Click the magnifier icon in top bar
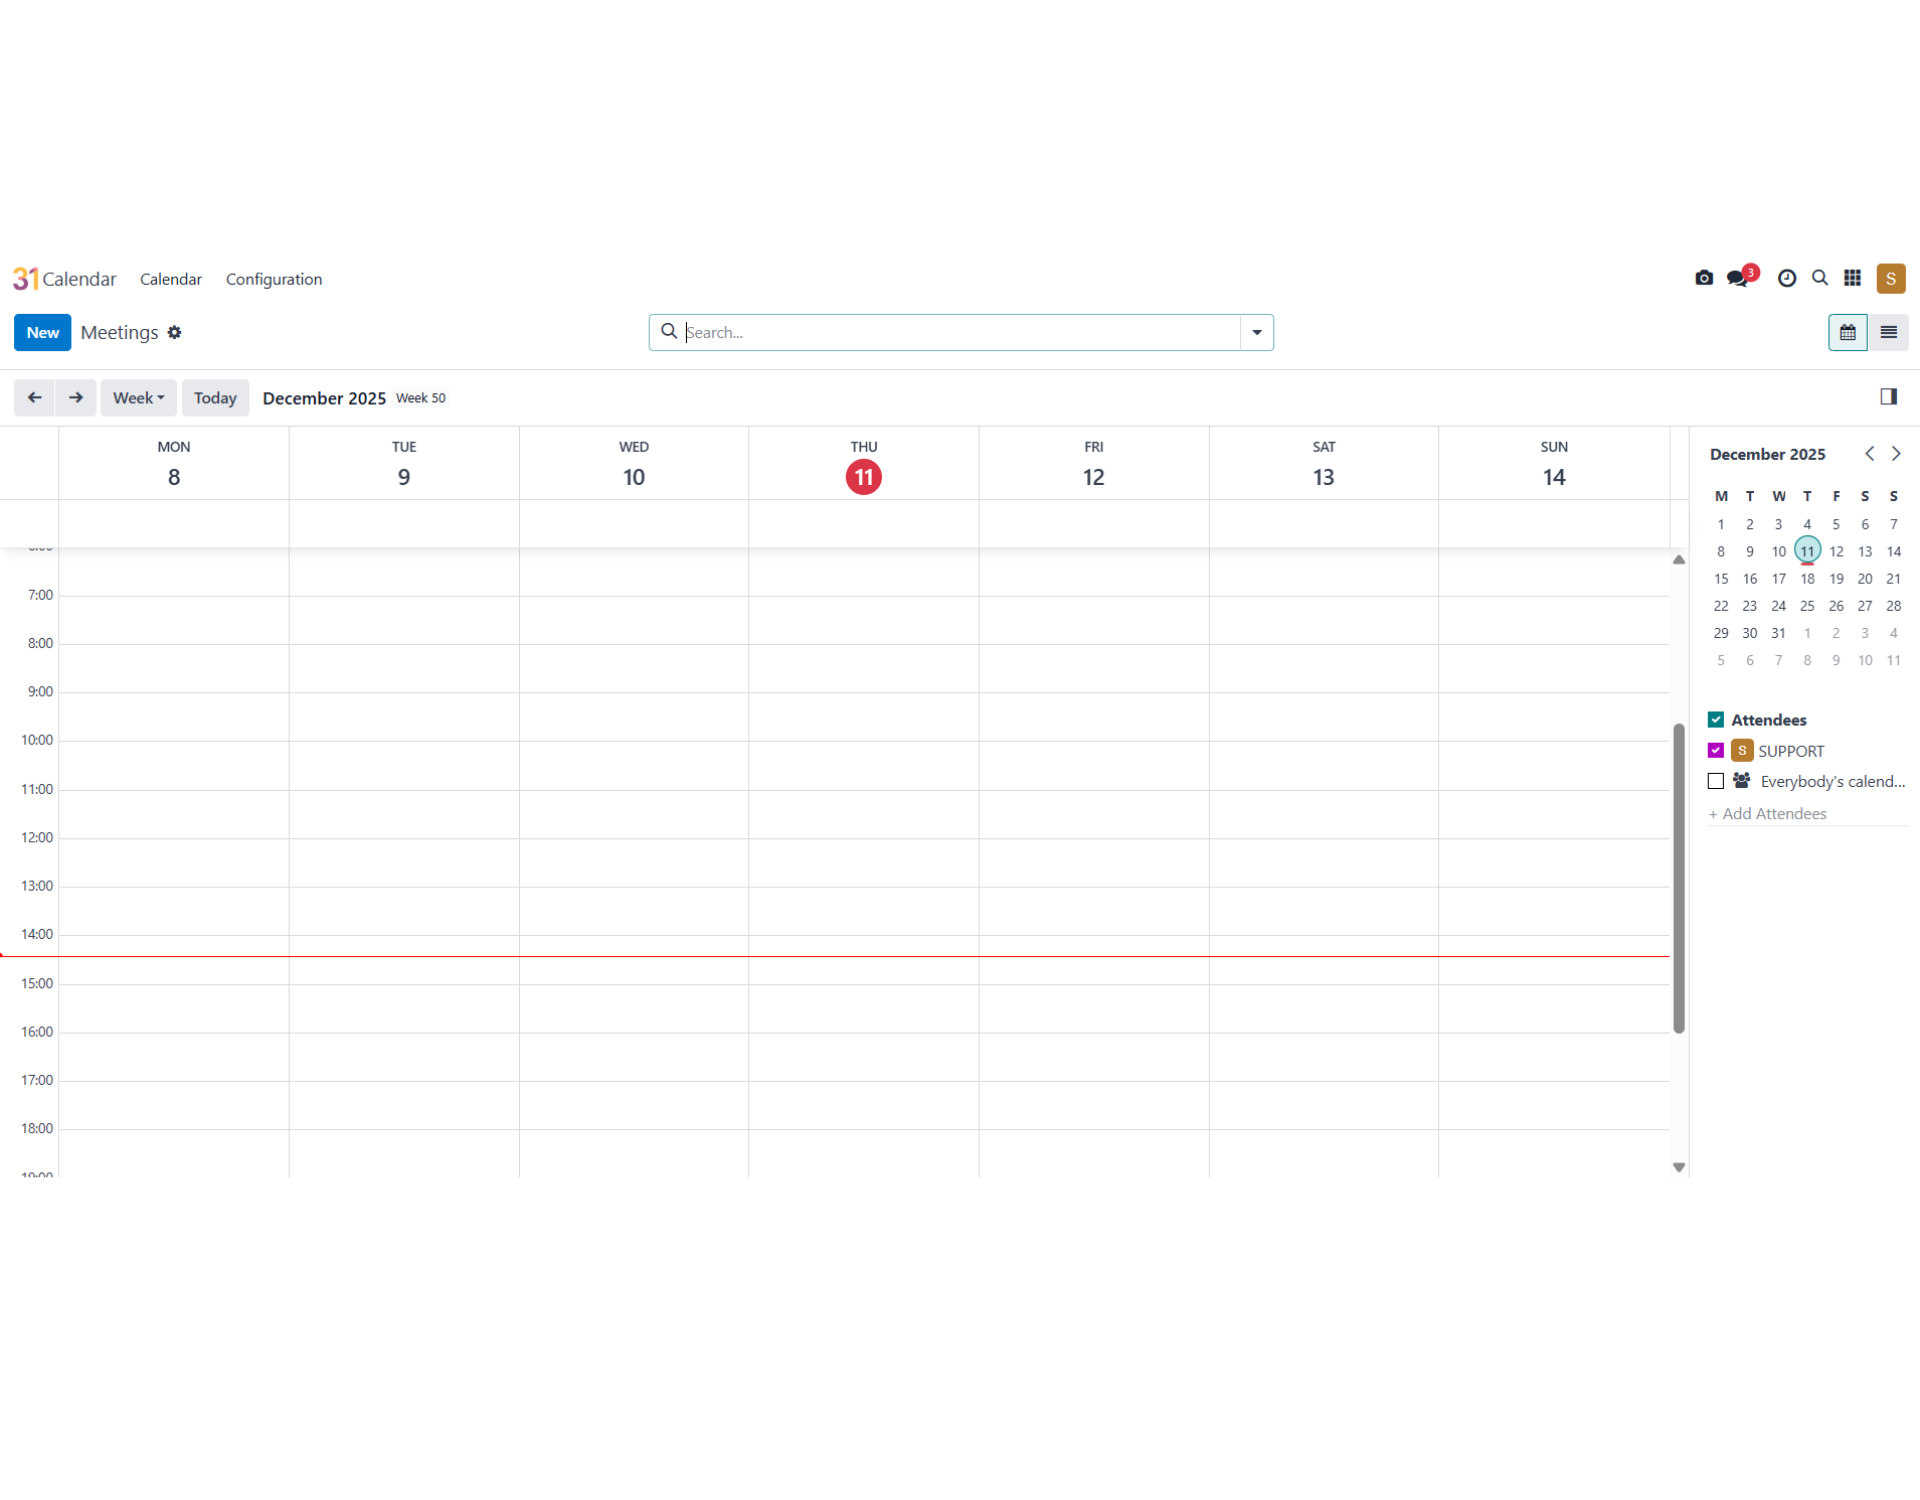This screenshot has height=1500, width=1920. pyautogui.click(x=1820, y=278)
